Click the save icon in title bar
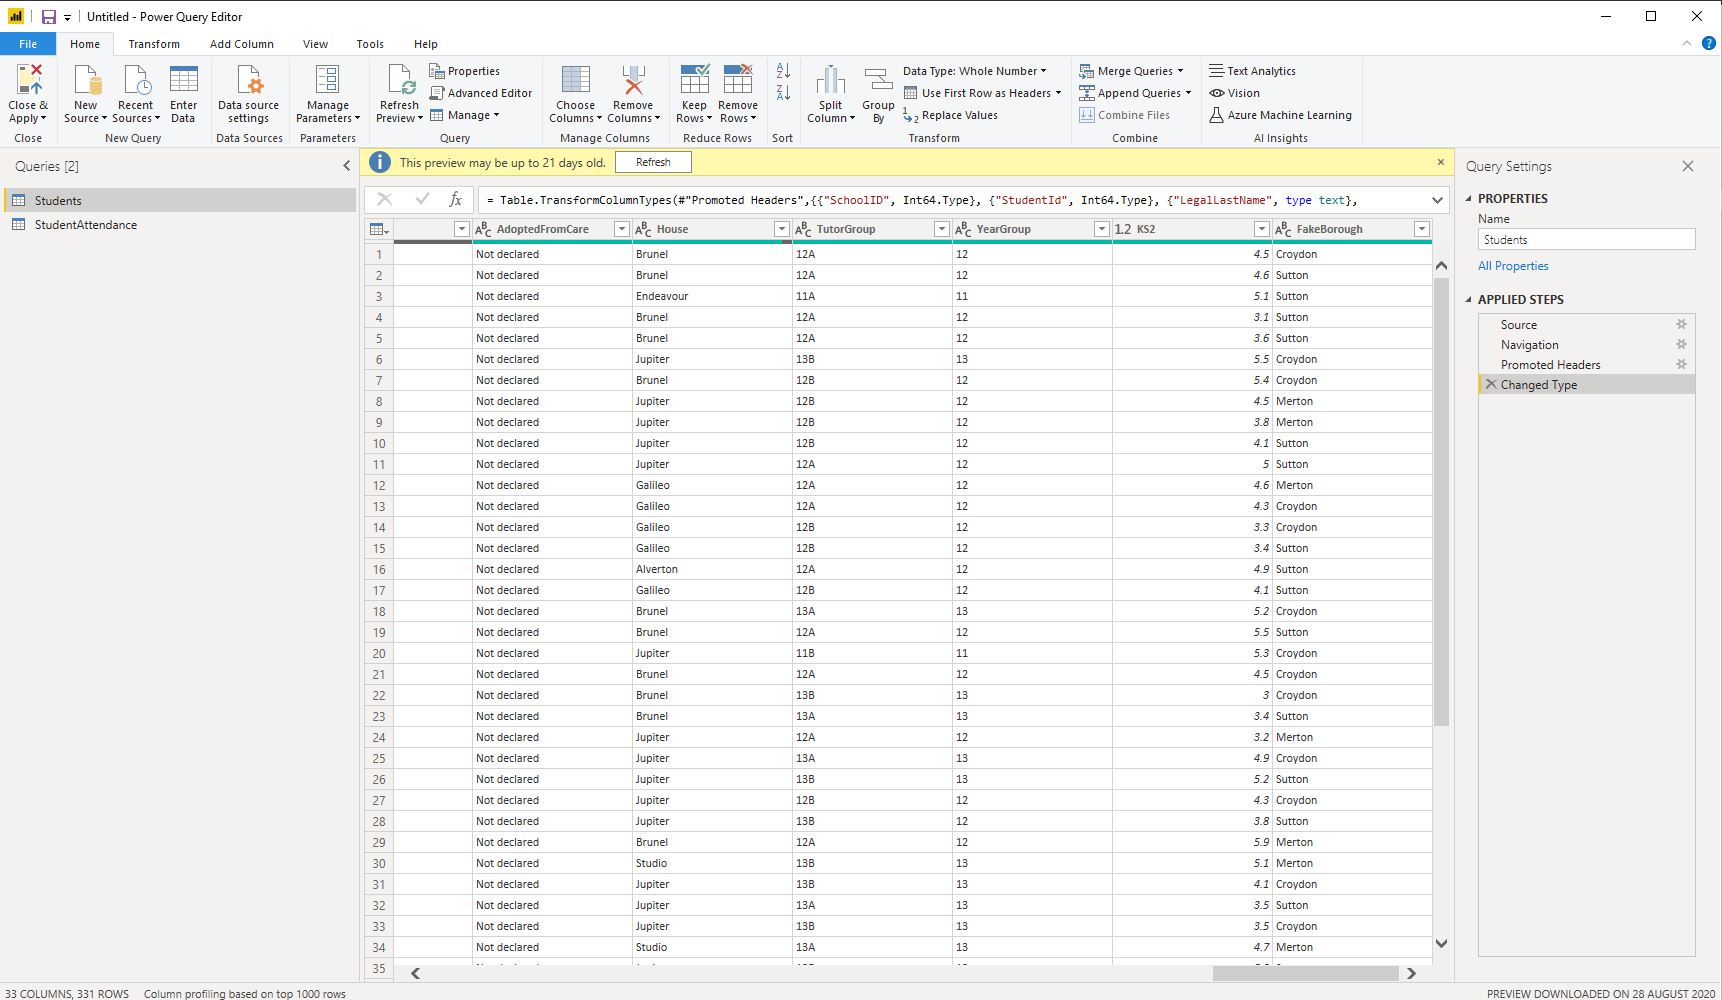Image resolution: width=1722 pixels, height=1000 pixels. pos(48,17)
